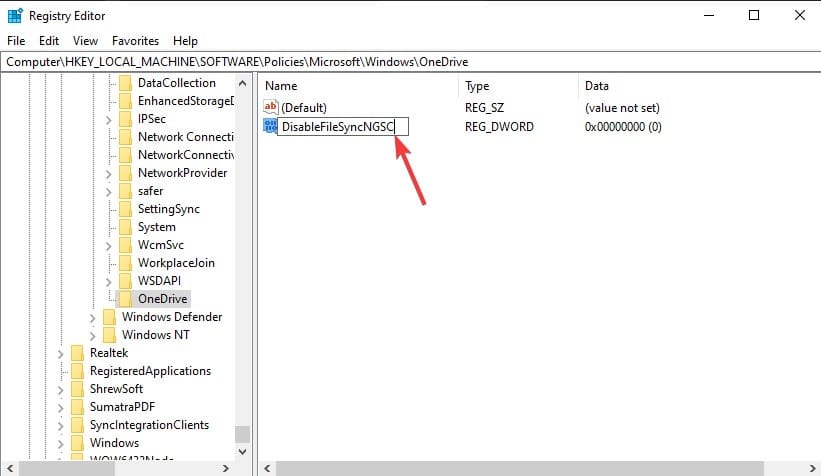The image size is (821, 476).
Task: Click the NetworkConnectiv folder icon
Action: point(126,155)
